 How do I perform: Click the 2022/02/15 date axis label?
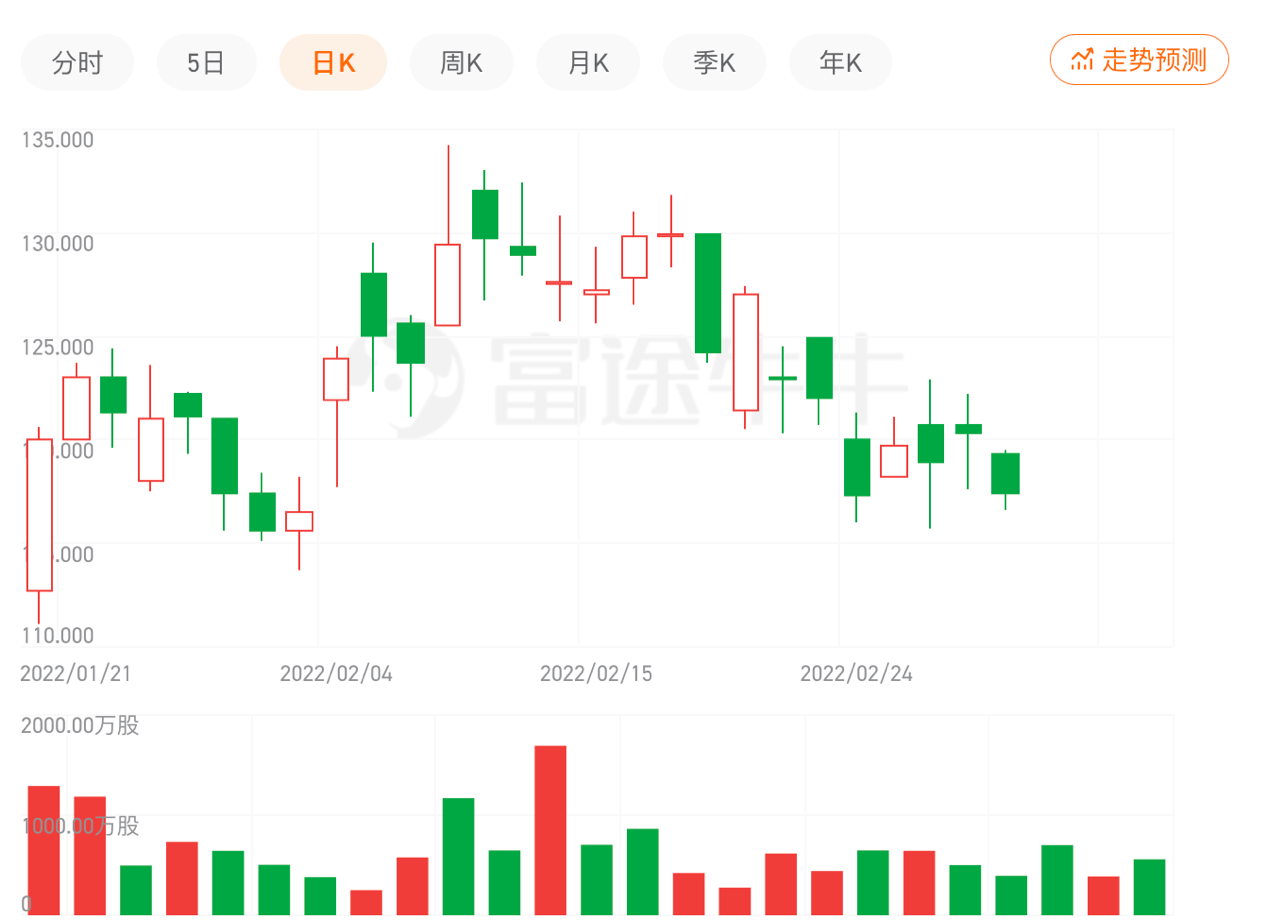[596, 674]
